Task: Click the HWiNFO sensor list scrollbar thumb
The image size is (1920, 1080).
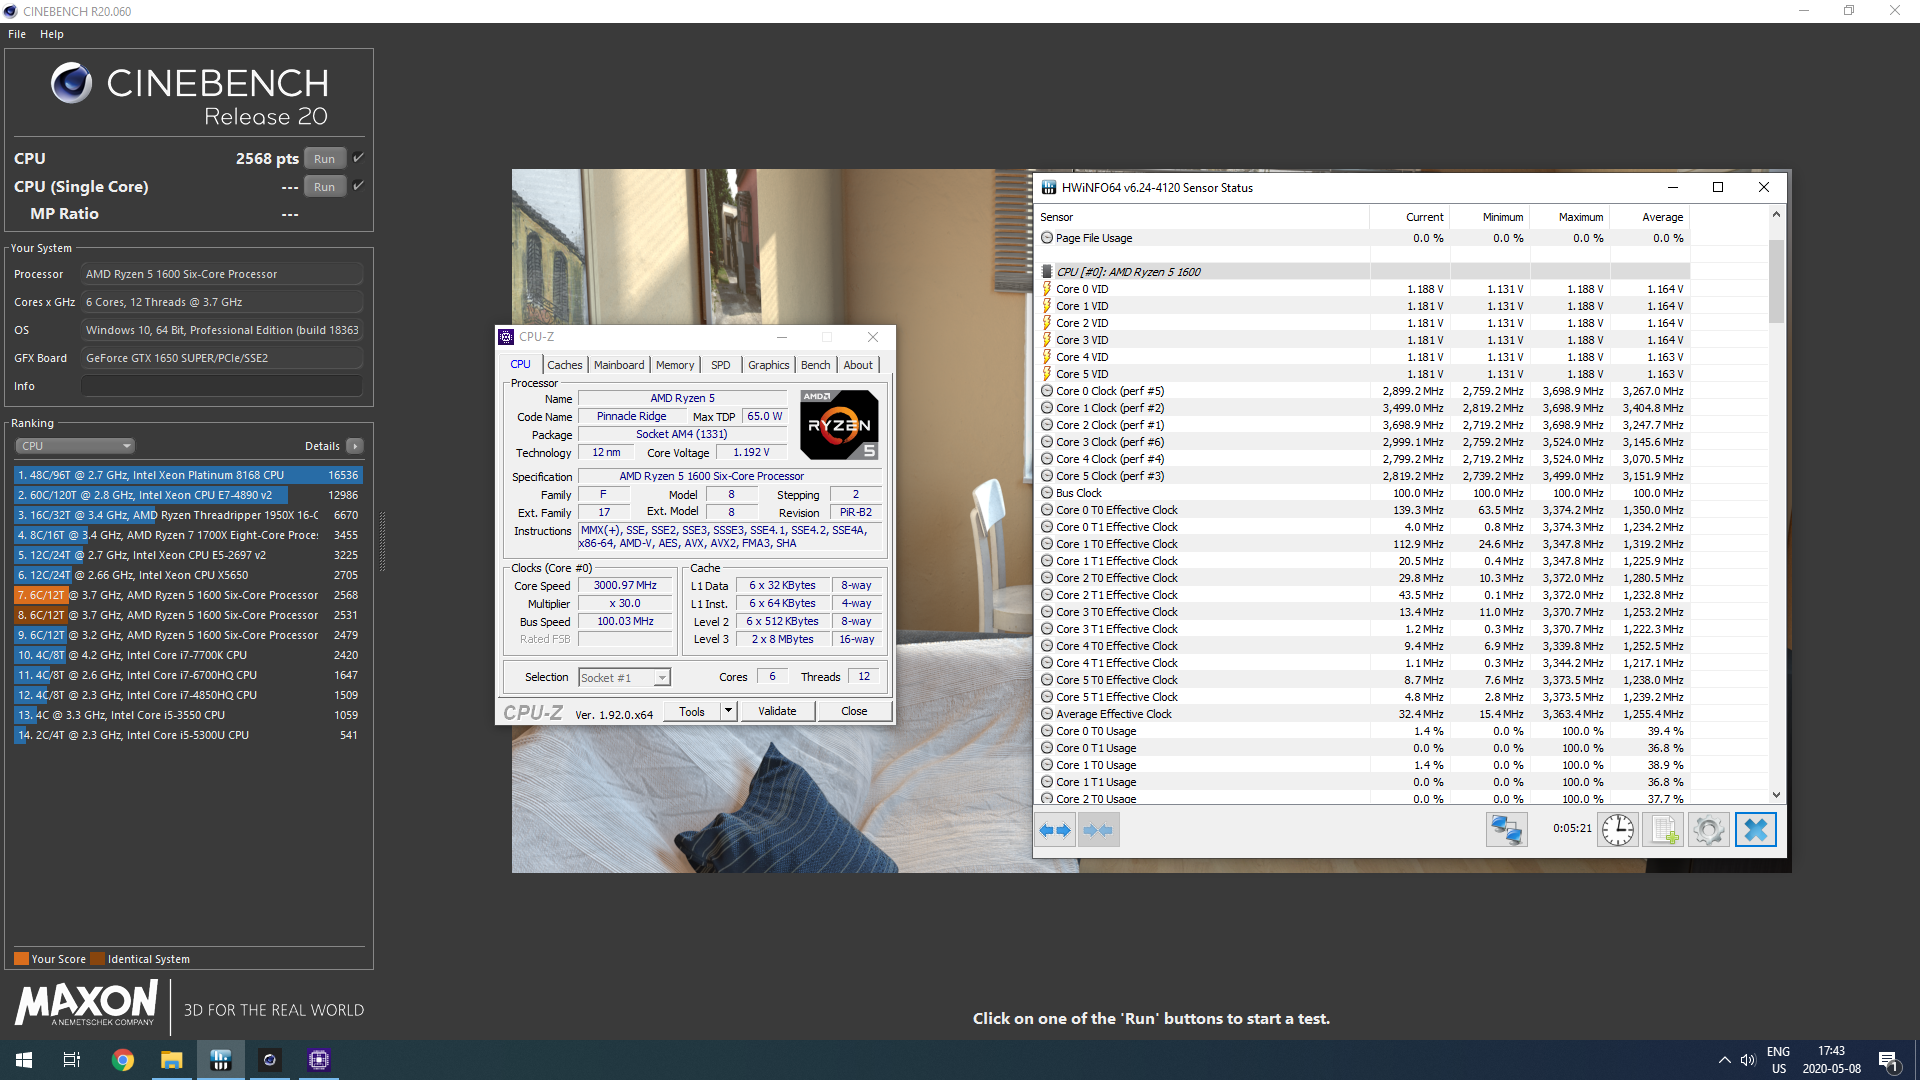Action: [1777, 281]
